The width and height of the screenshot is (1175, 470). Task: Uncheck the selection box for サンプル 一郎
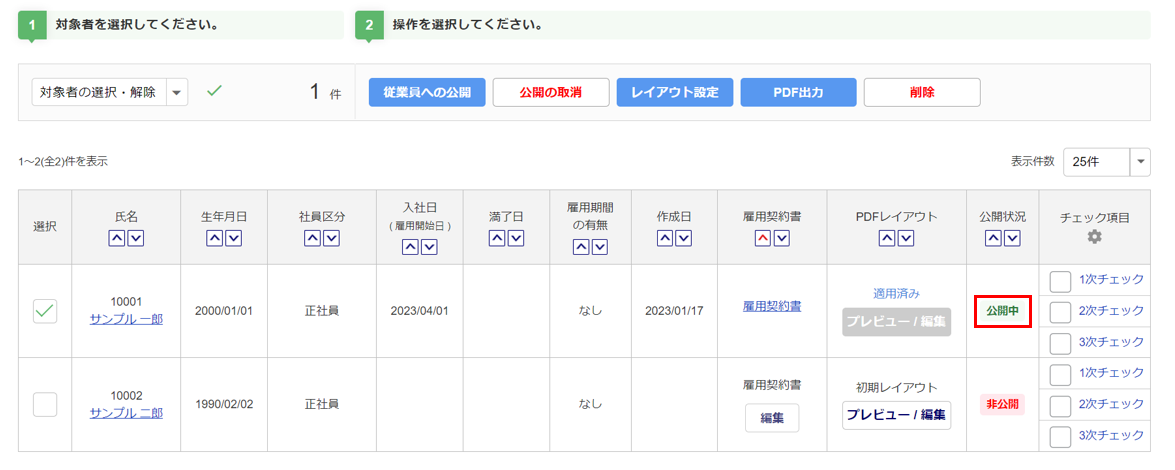pos(45,311)
